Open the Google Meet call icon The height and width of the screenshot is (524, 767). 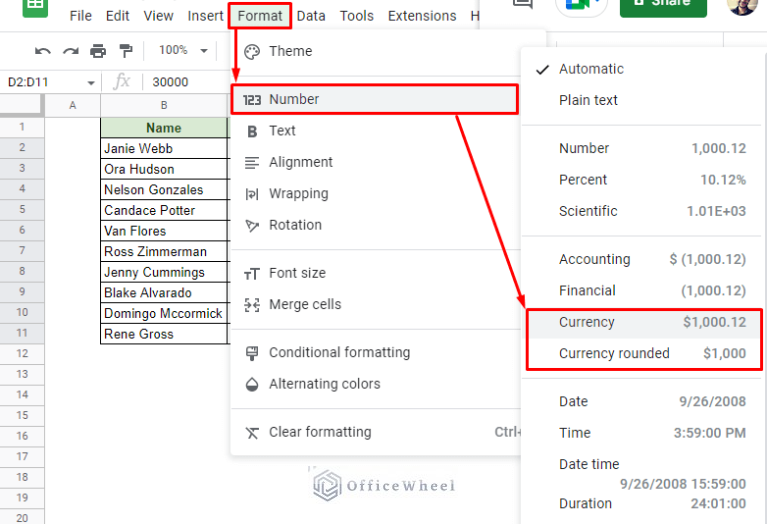[581, 6]
